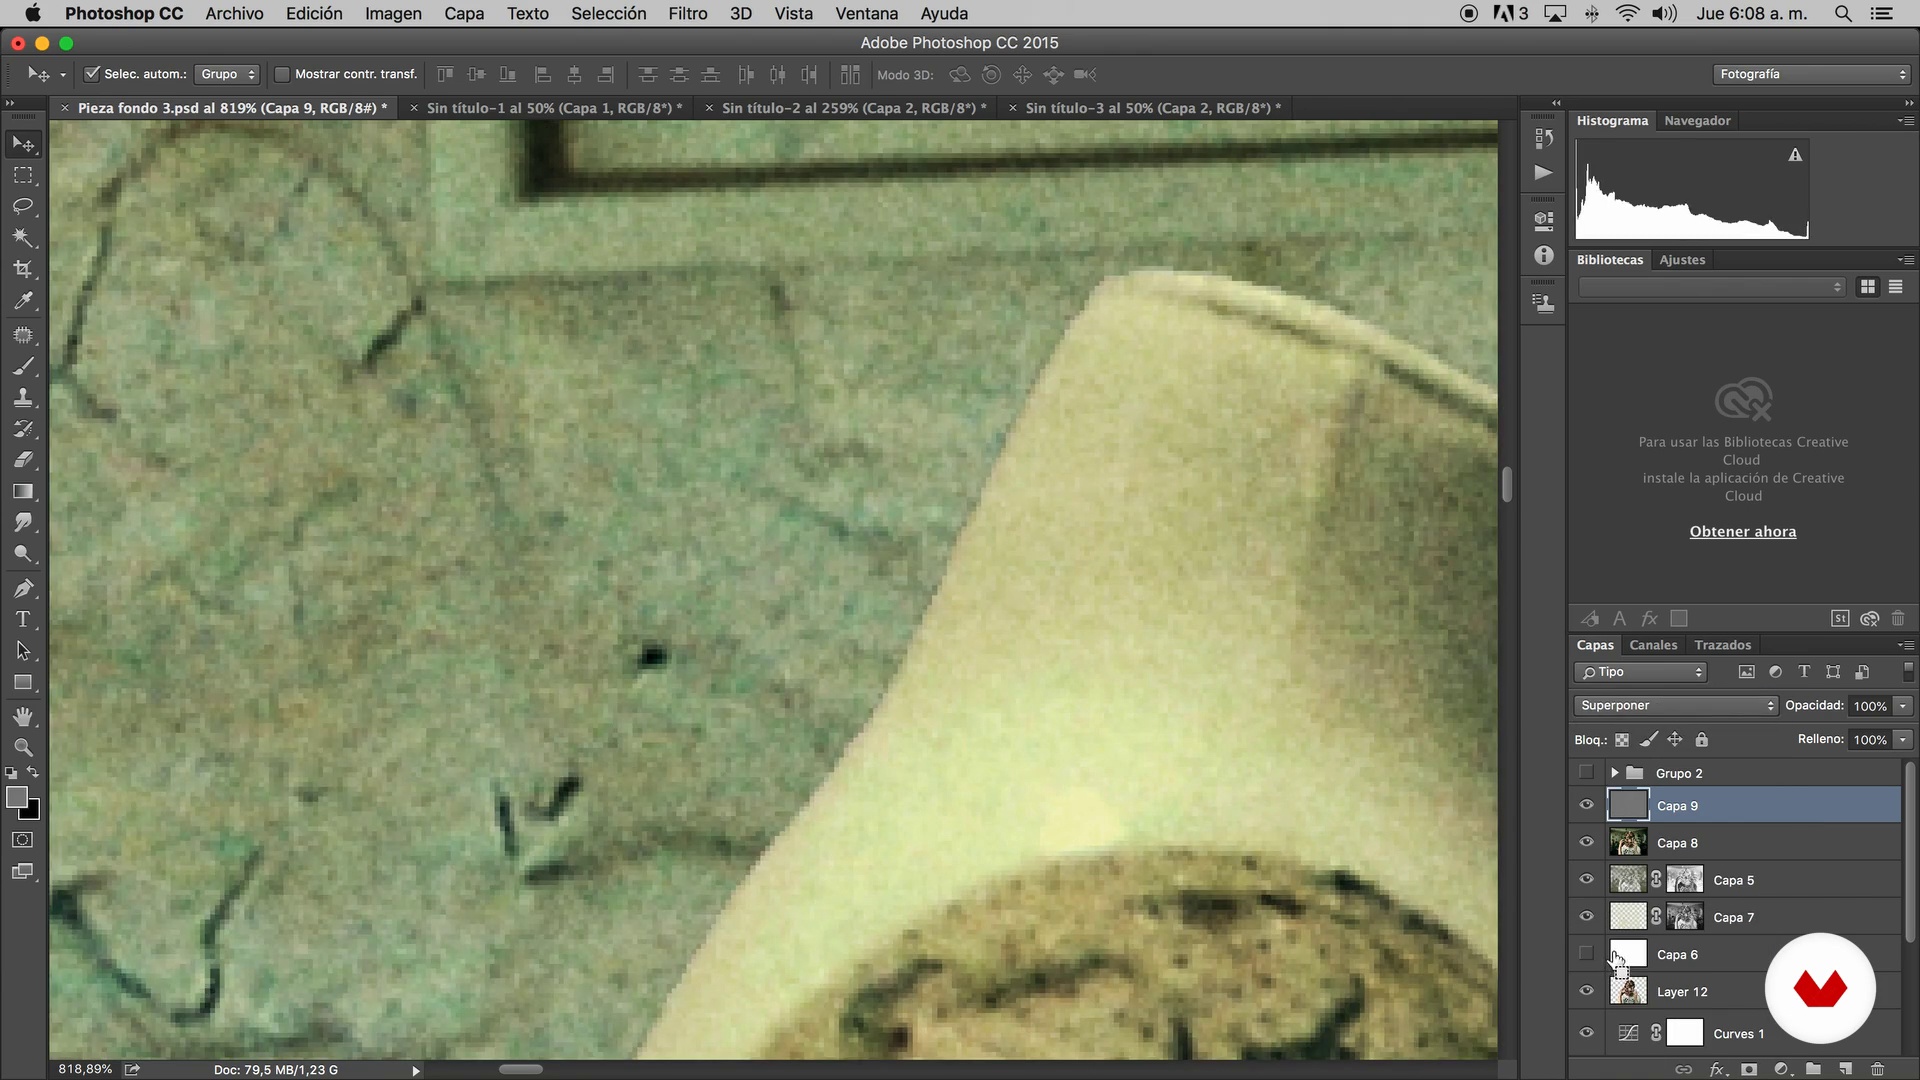Select the Magic Wand tool
The width and height of the screenshot is (1920, 1080).
tap(23, 238)
